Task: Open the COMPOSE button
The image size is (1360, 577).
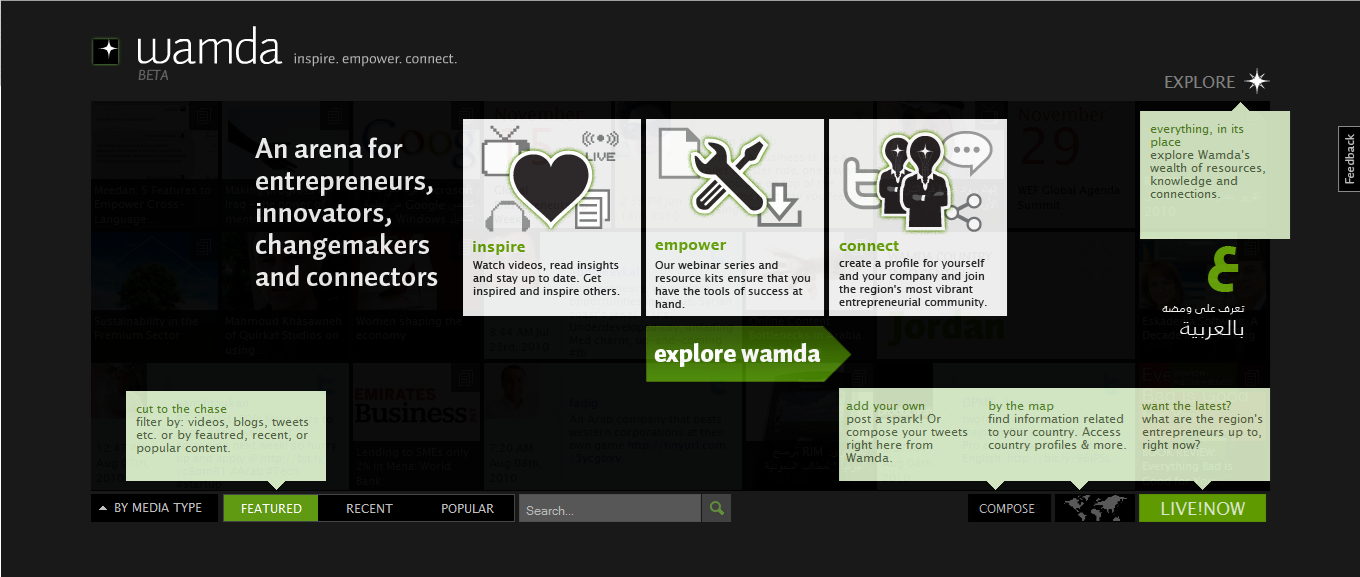Action: tap(1007, 508)
